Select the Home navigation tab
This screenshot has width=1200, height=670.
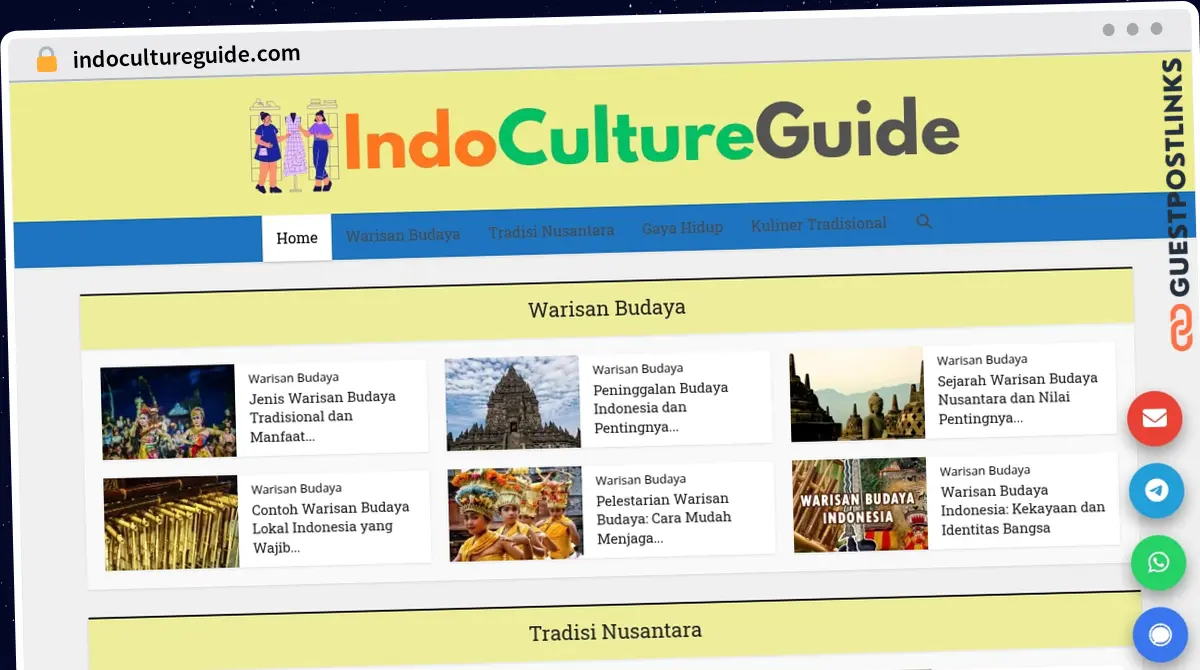(x=297, y=238)
